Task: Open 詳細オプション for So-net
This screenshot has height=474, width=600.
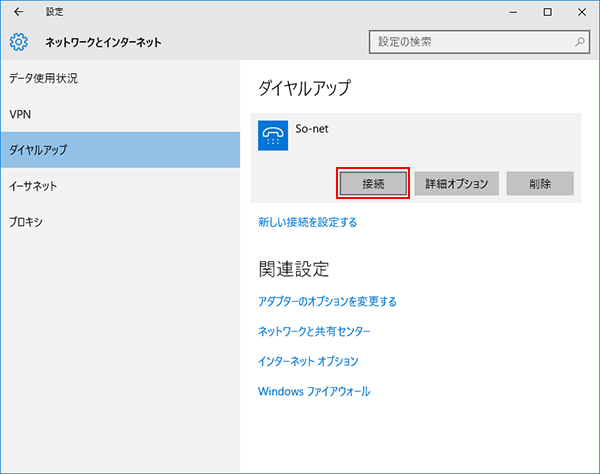Action: [x=456, y=184]
